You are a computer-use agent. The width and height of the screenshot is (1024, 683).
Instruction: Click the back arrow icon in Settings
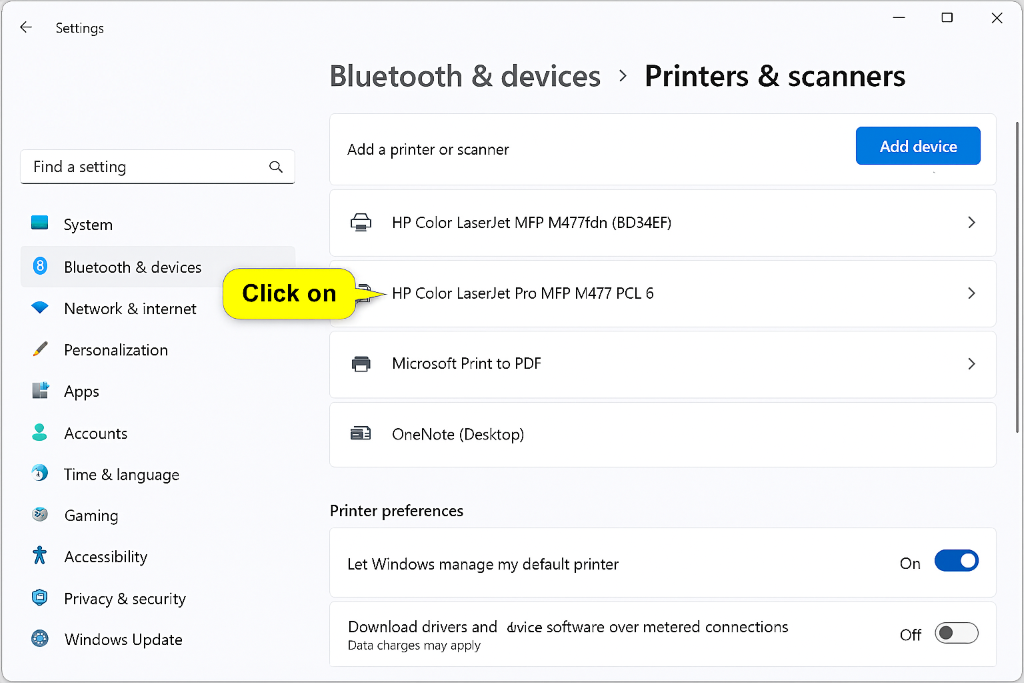pyautogui.click(x=25, y=27)
